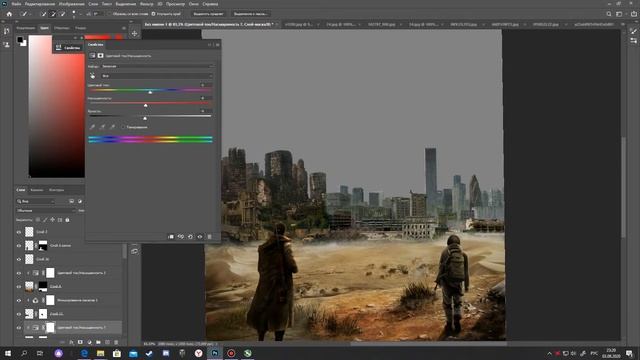Add layer mask in Layers panel

coord(80,342)
